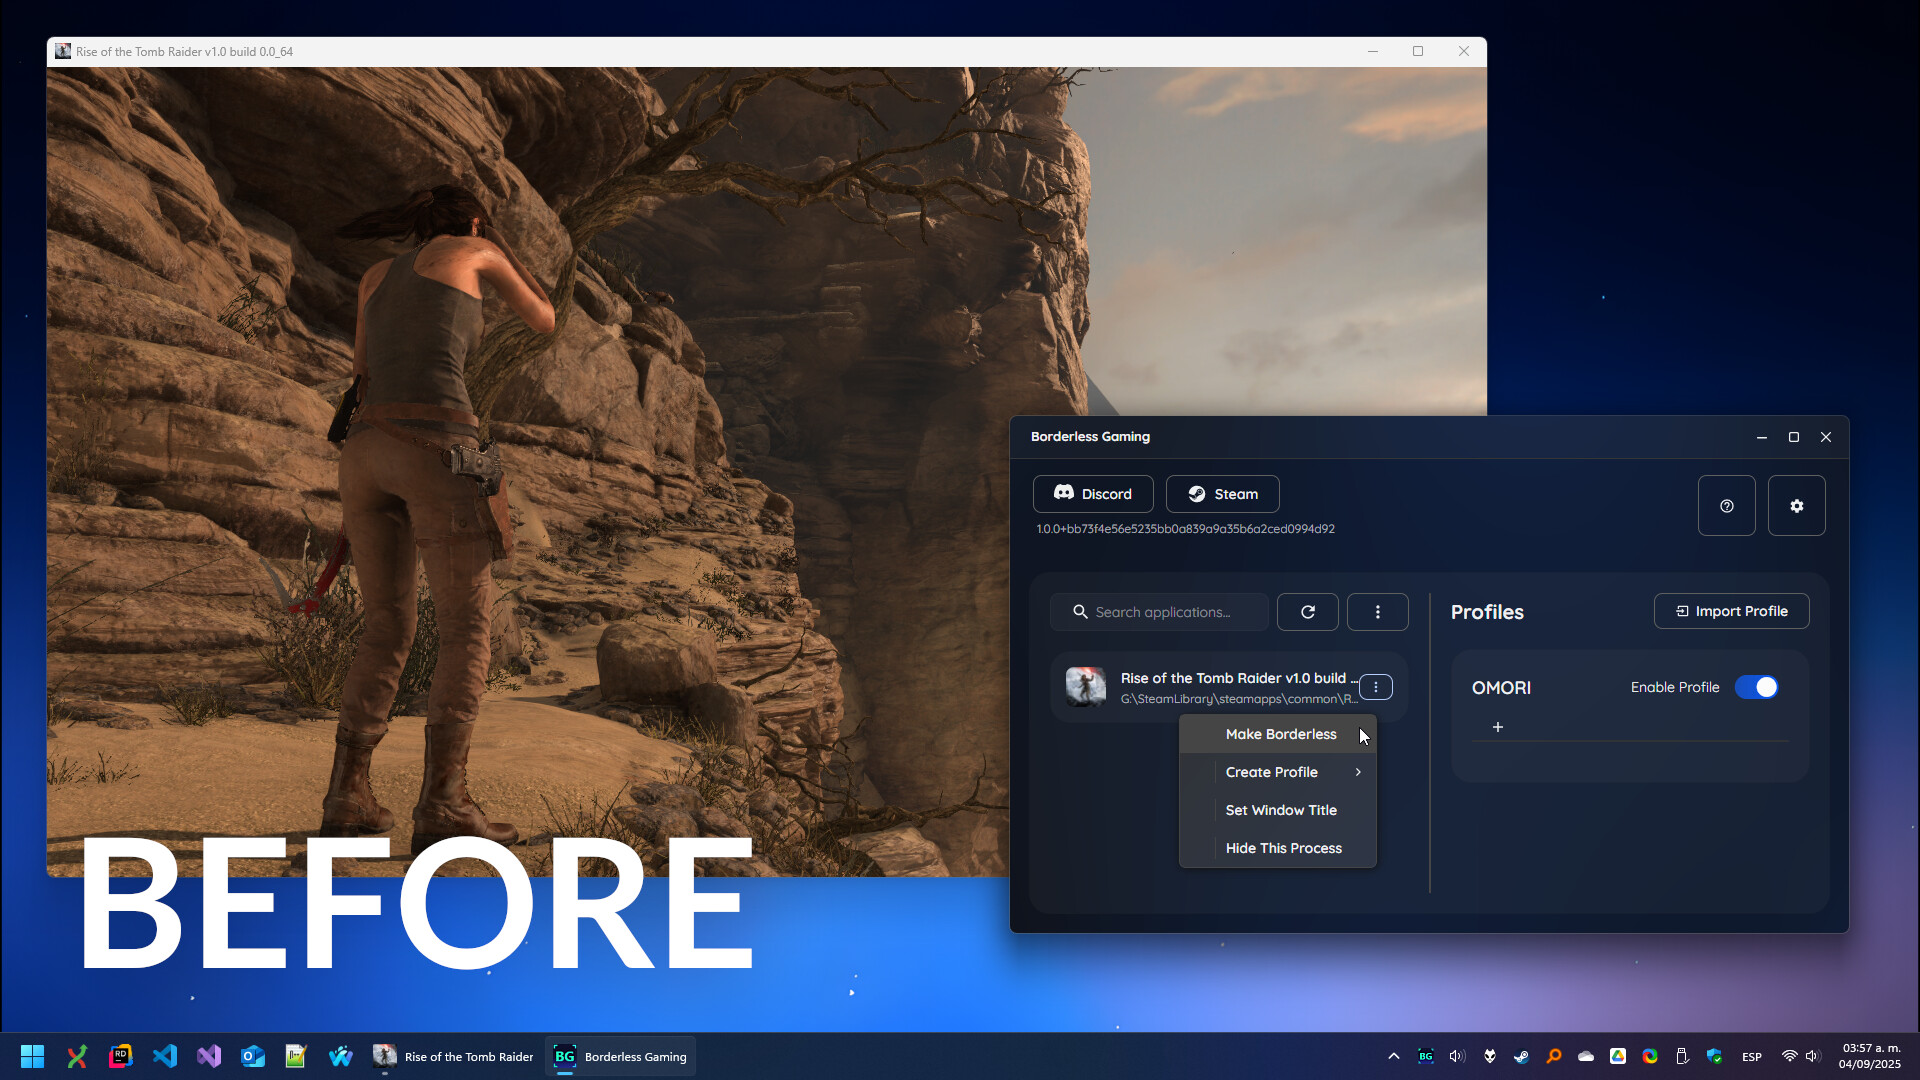
Task: Expand hidden system tray icons
Action: click(x=1392, y=1055)
